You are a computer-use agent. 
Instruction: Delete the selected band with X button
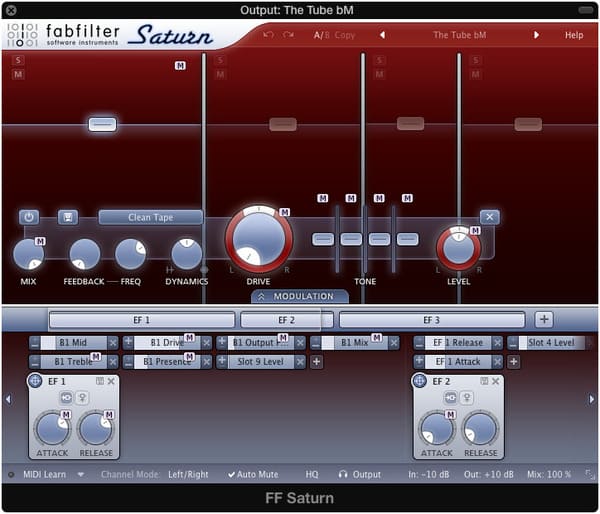coord(488,217)
